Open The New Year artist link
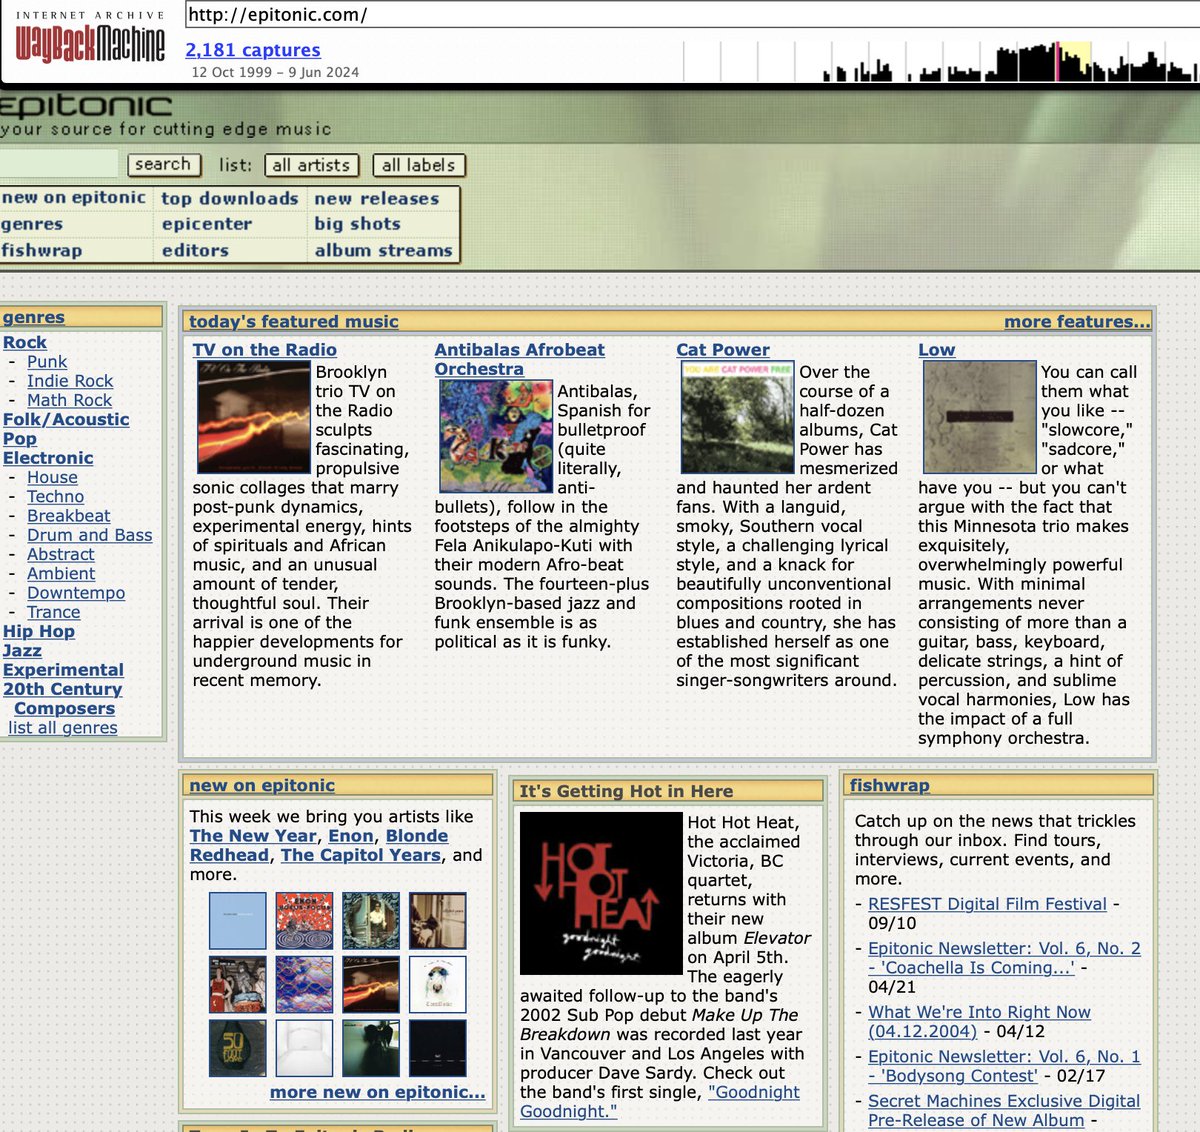This screenshot has height=1132, width=1200. tap(253, 836)
